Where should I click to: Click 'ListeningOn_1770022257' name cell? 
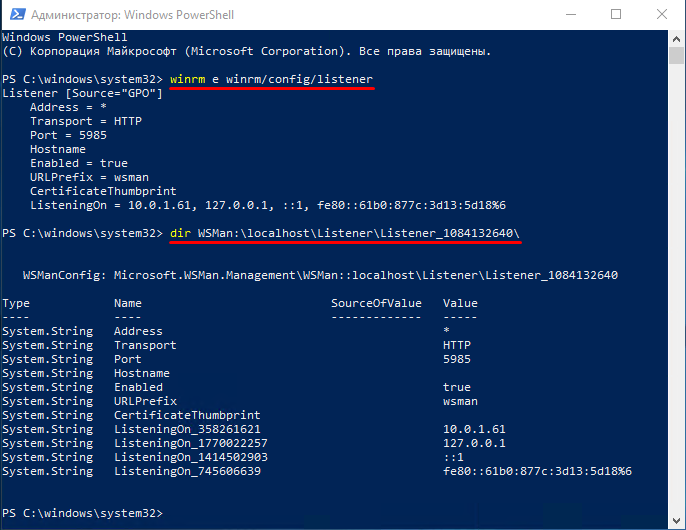(x=191, y=443)
